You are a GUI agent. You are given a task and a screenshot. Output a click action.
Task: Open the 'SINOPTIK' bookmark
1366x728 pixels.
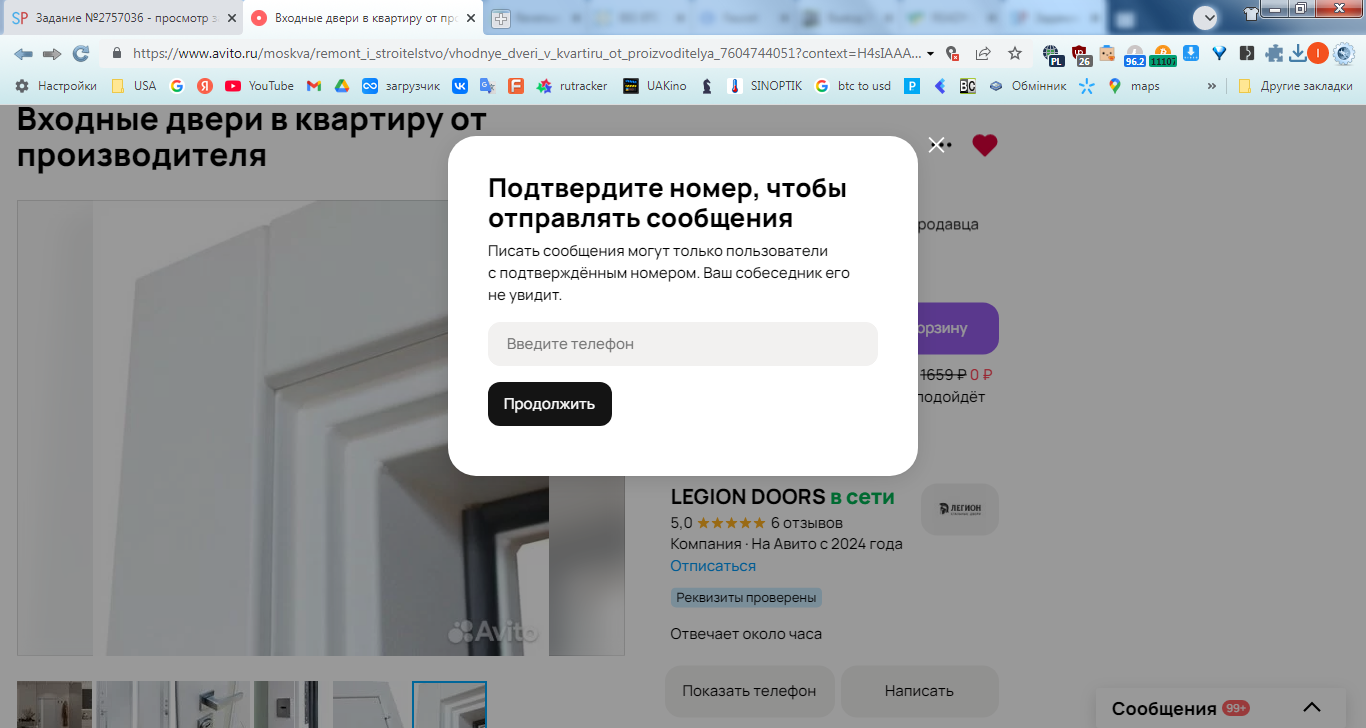tap(765, 86)
